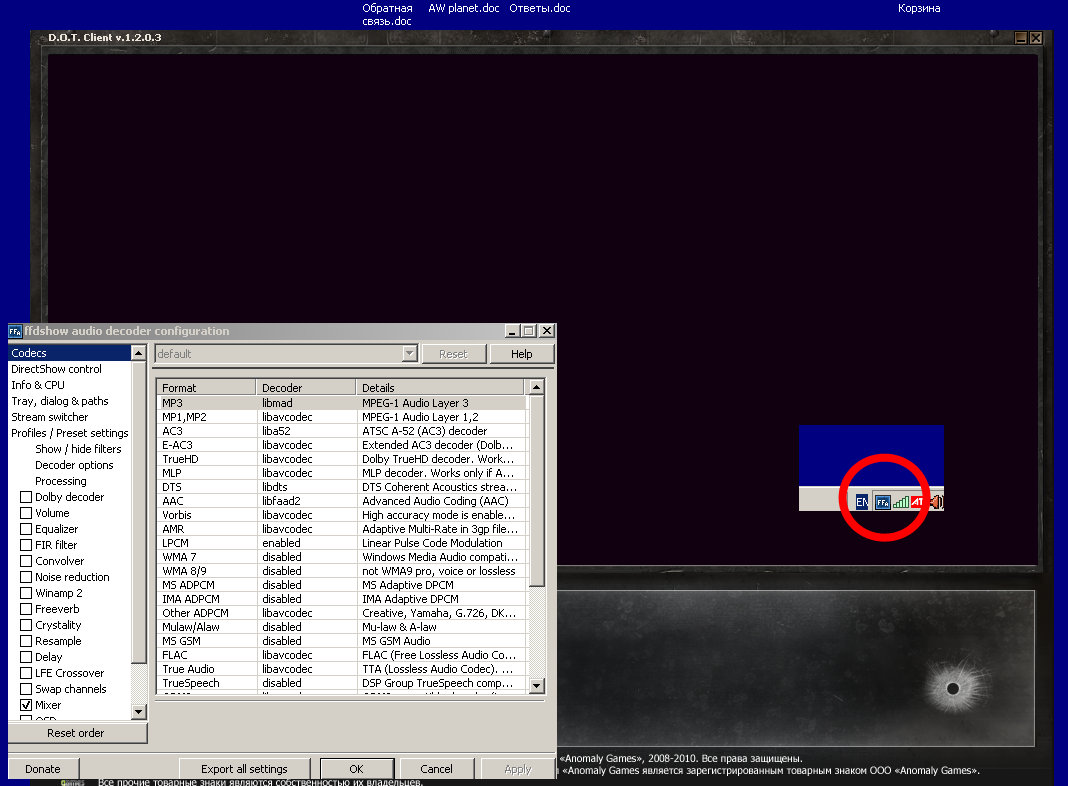Change the AAC decoder from libfaad2
The height and width of the screenshot is (786, 1068).
(x=306, y=501)
